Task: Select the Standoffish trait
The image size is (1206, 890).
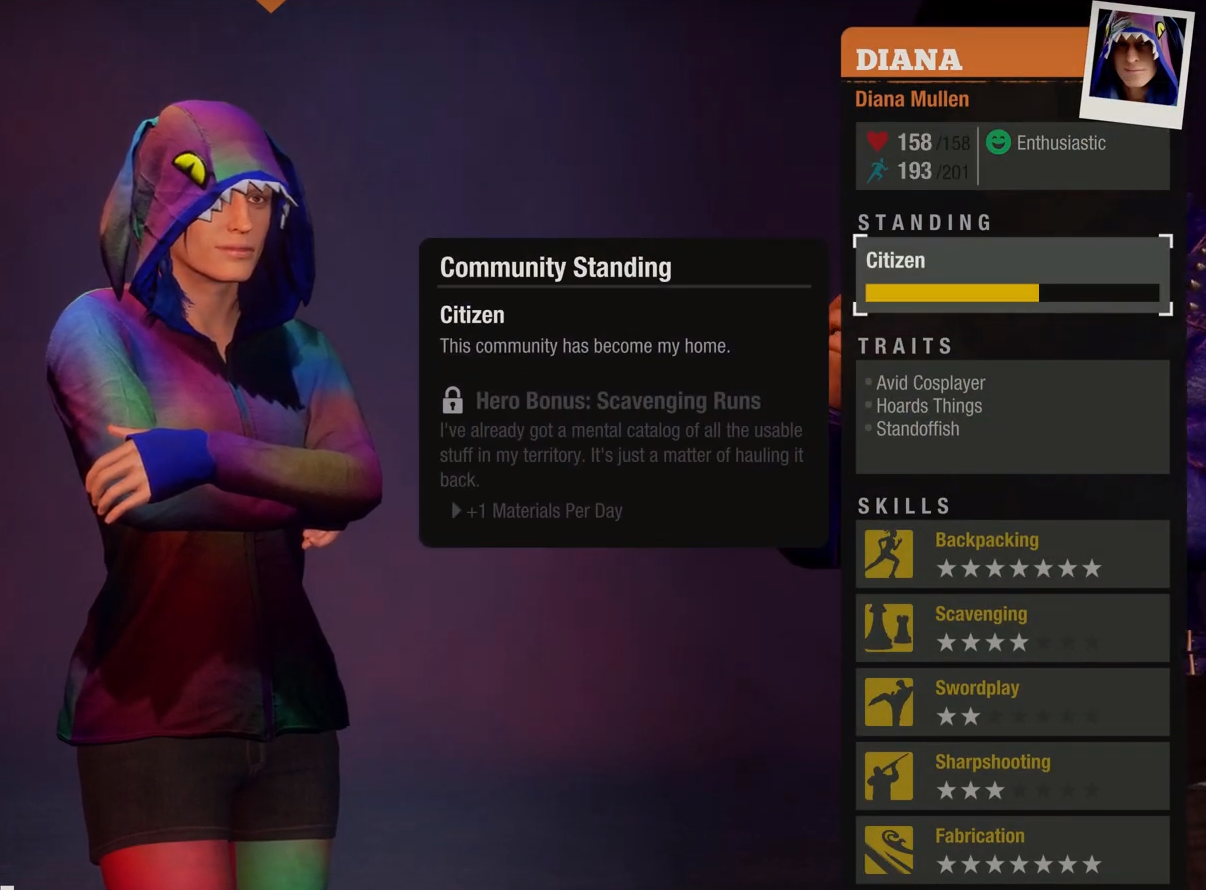Action: click(917, 429)
